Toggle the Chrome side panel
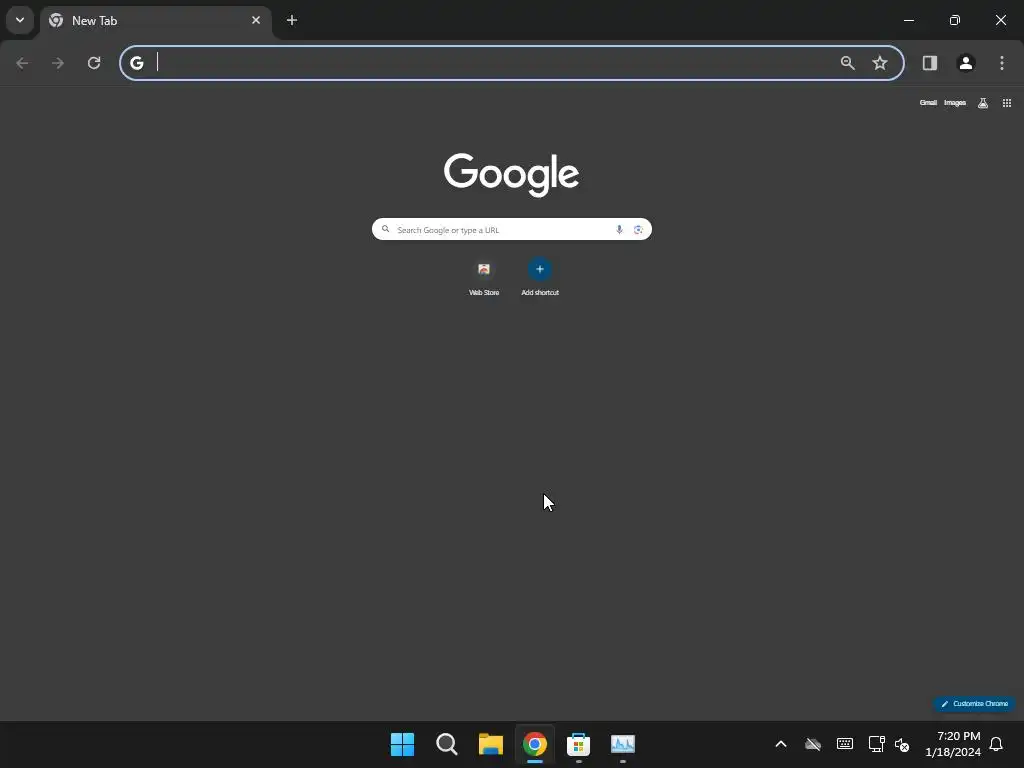 pos(930,63)
